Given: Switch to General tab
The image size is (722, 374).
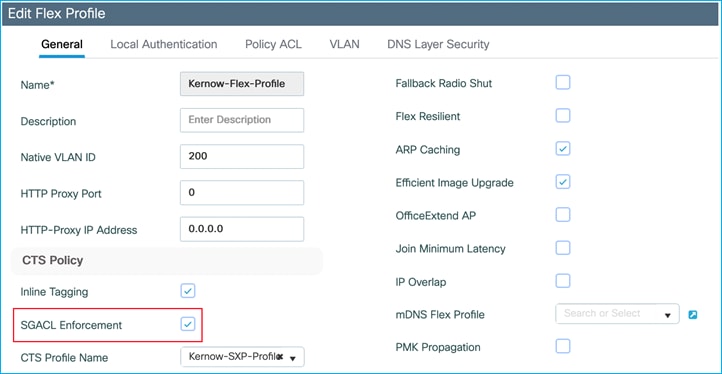Looking at the screenshot, I should 62,45.
